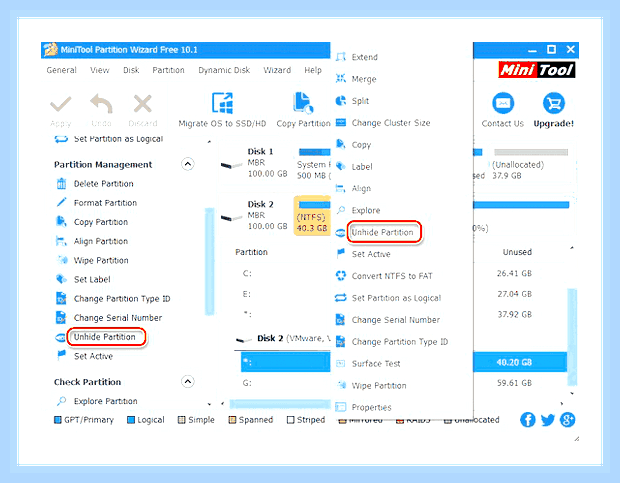
Task: Click the Unused column header
Action: [517, 252]
